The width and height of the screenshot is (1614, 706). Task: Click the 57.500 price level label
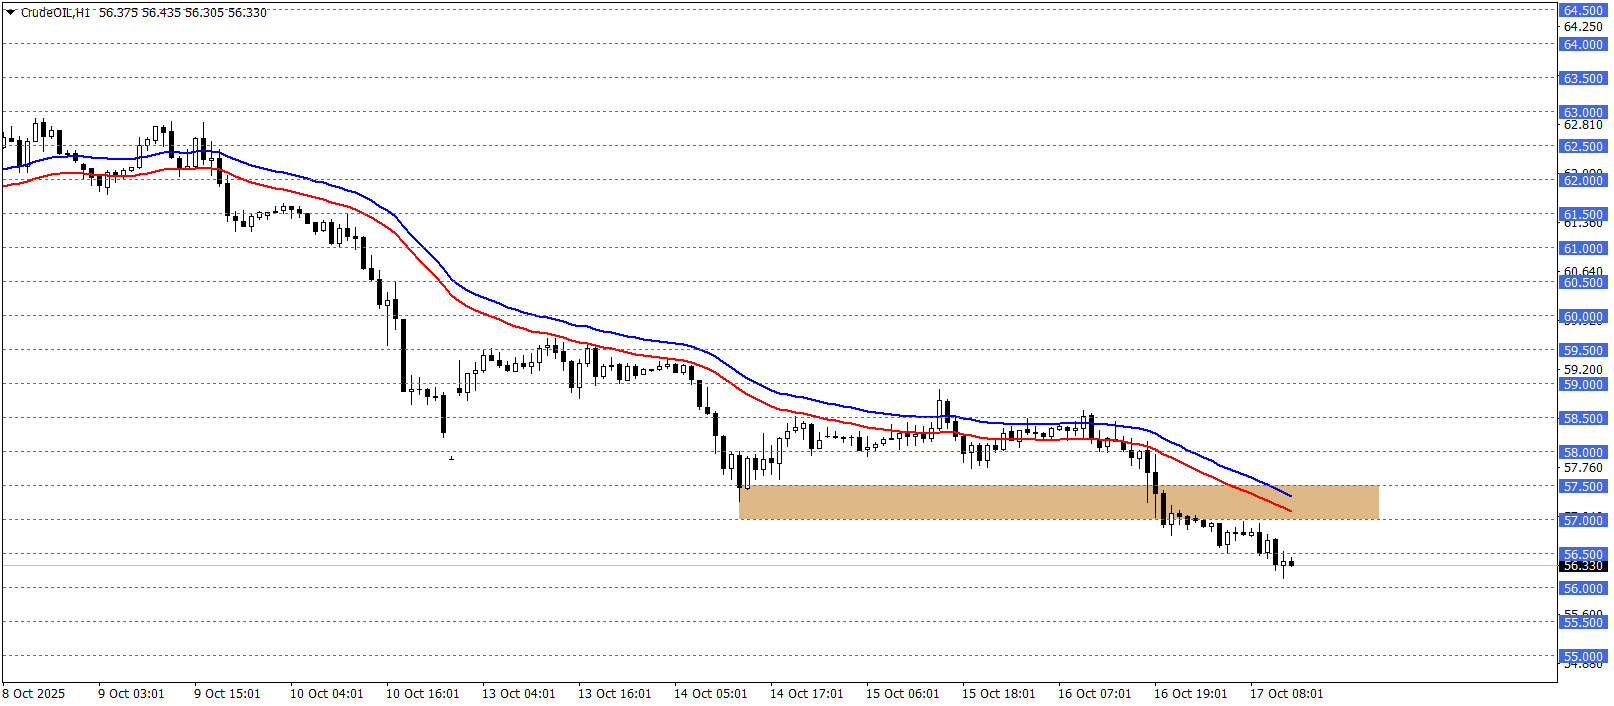tap(1583, 486)
